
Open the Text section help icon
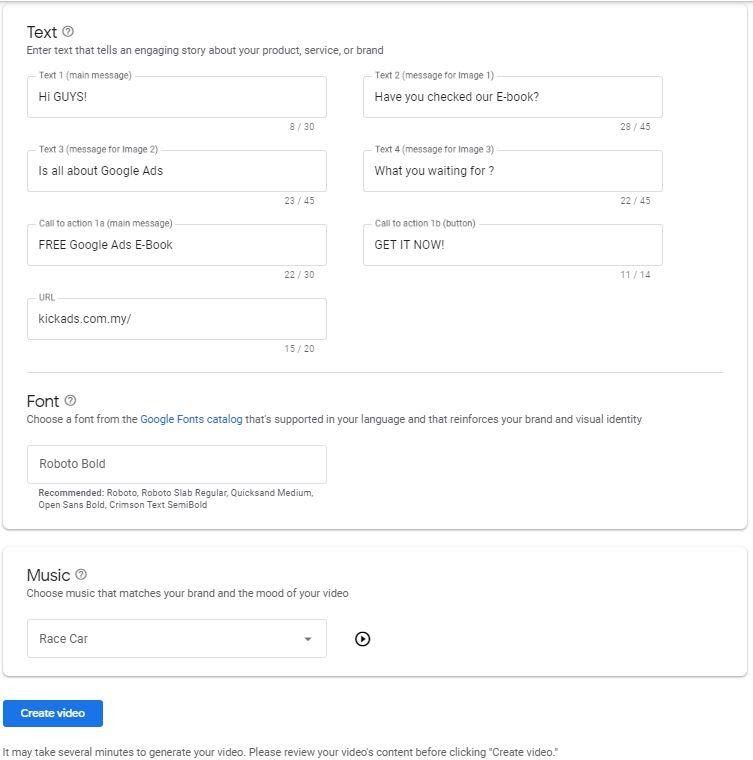coord(68,32)
